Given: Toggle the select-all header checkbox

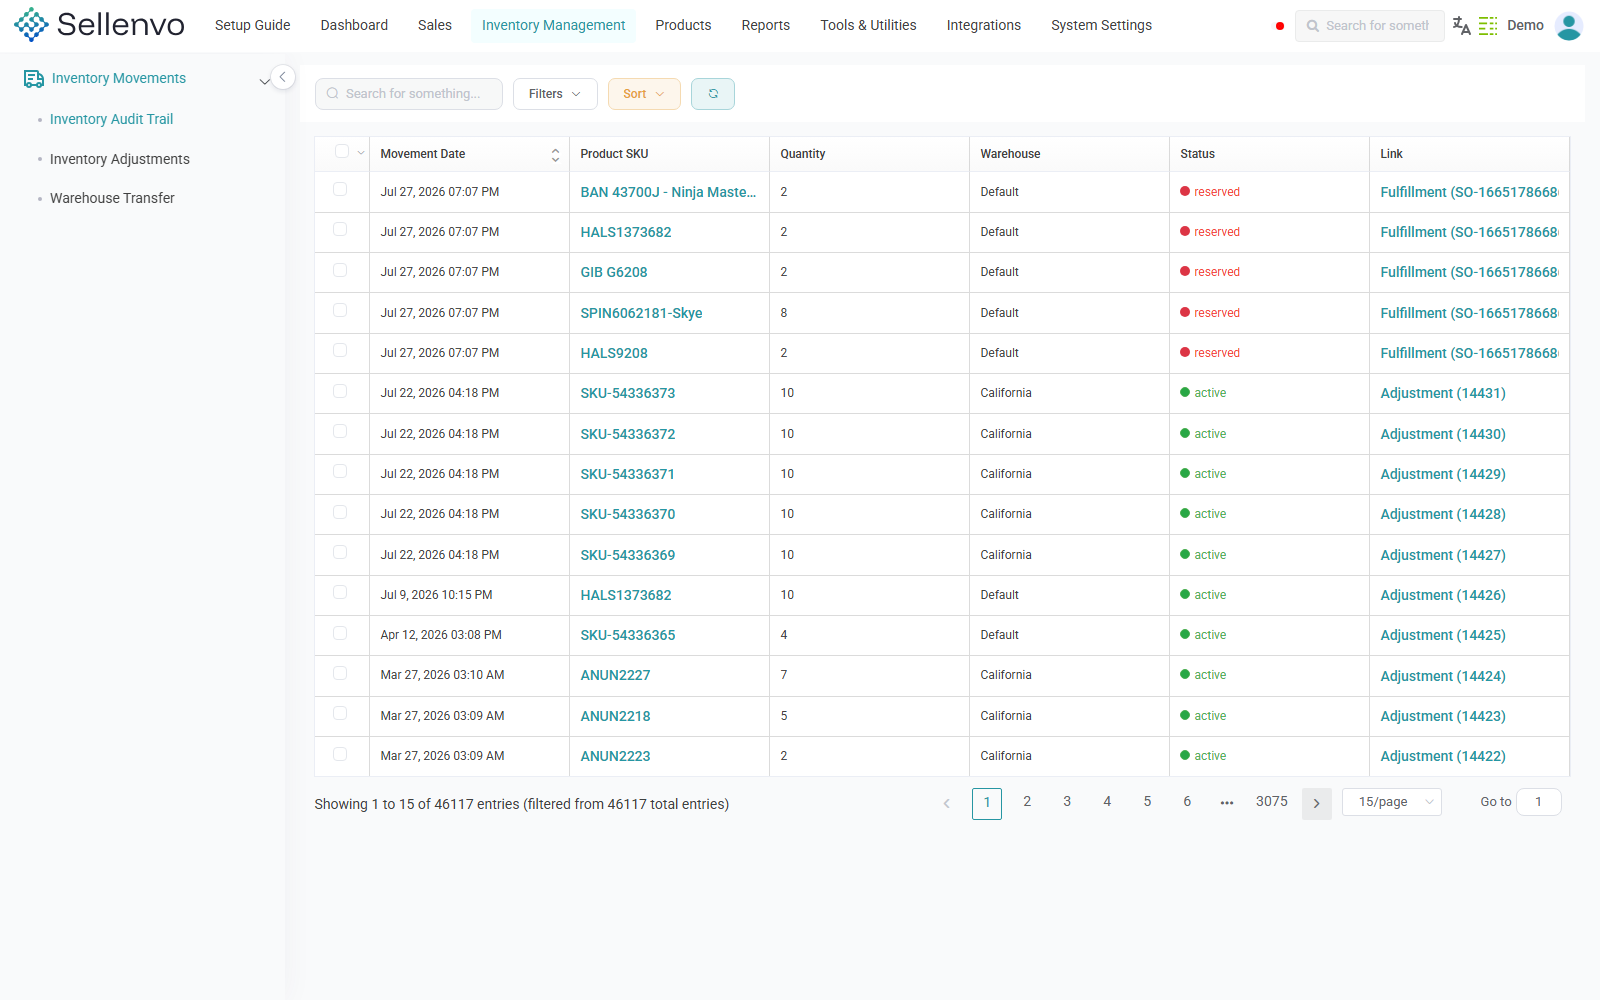Looking at the screenshot, I should click(x=341, y=151).
